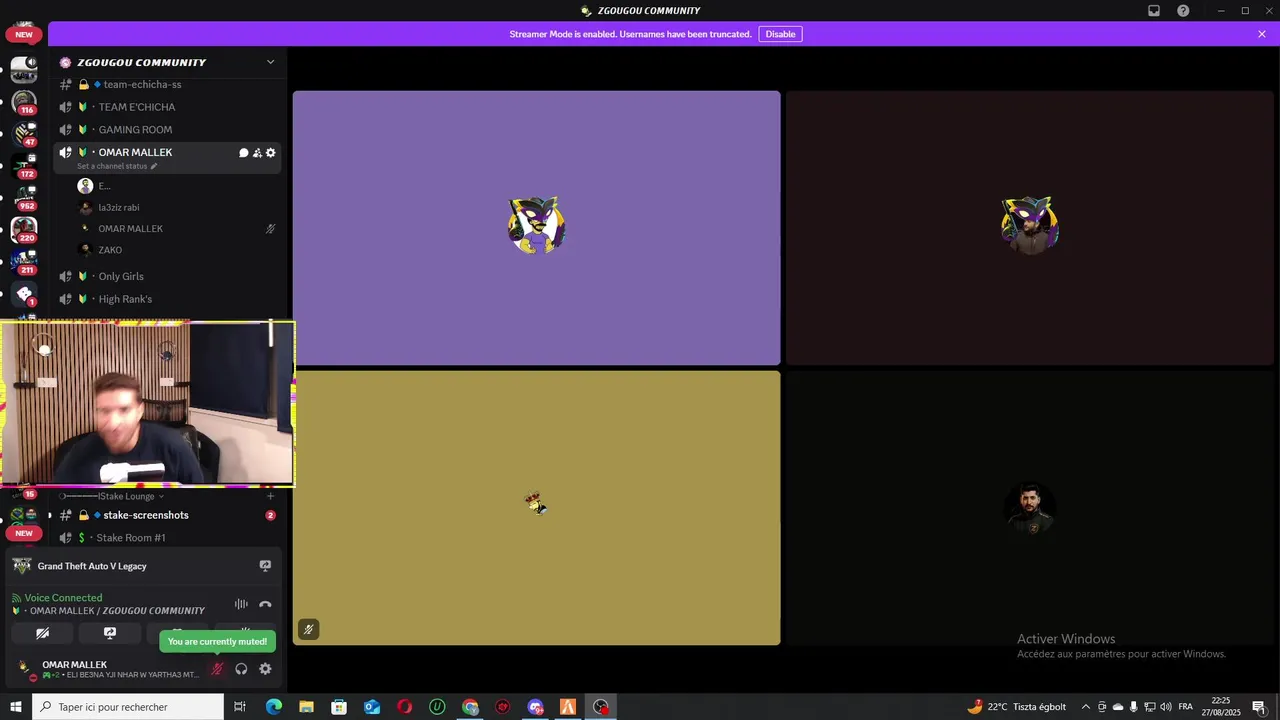Viewport: 1280px width, 720px height.
Task: Open File Explorer from taskbar
Action: pyautogui.click(x=306, y=707)
